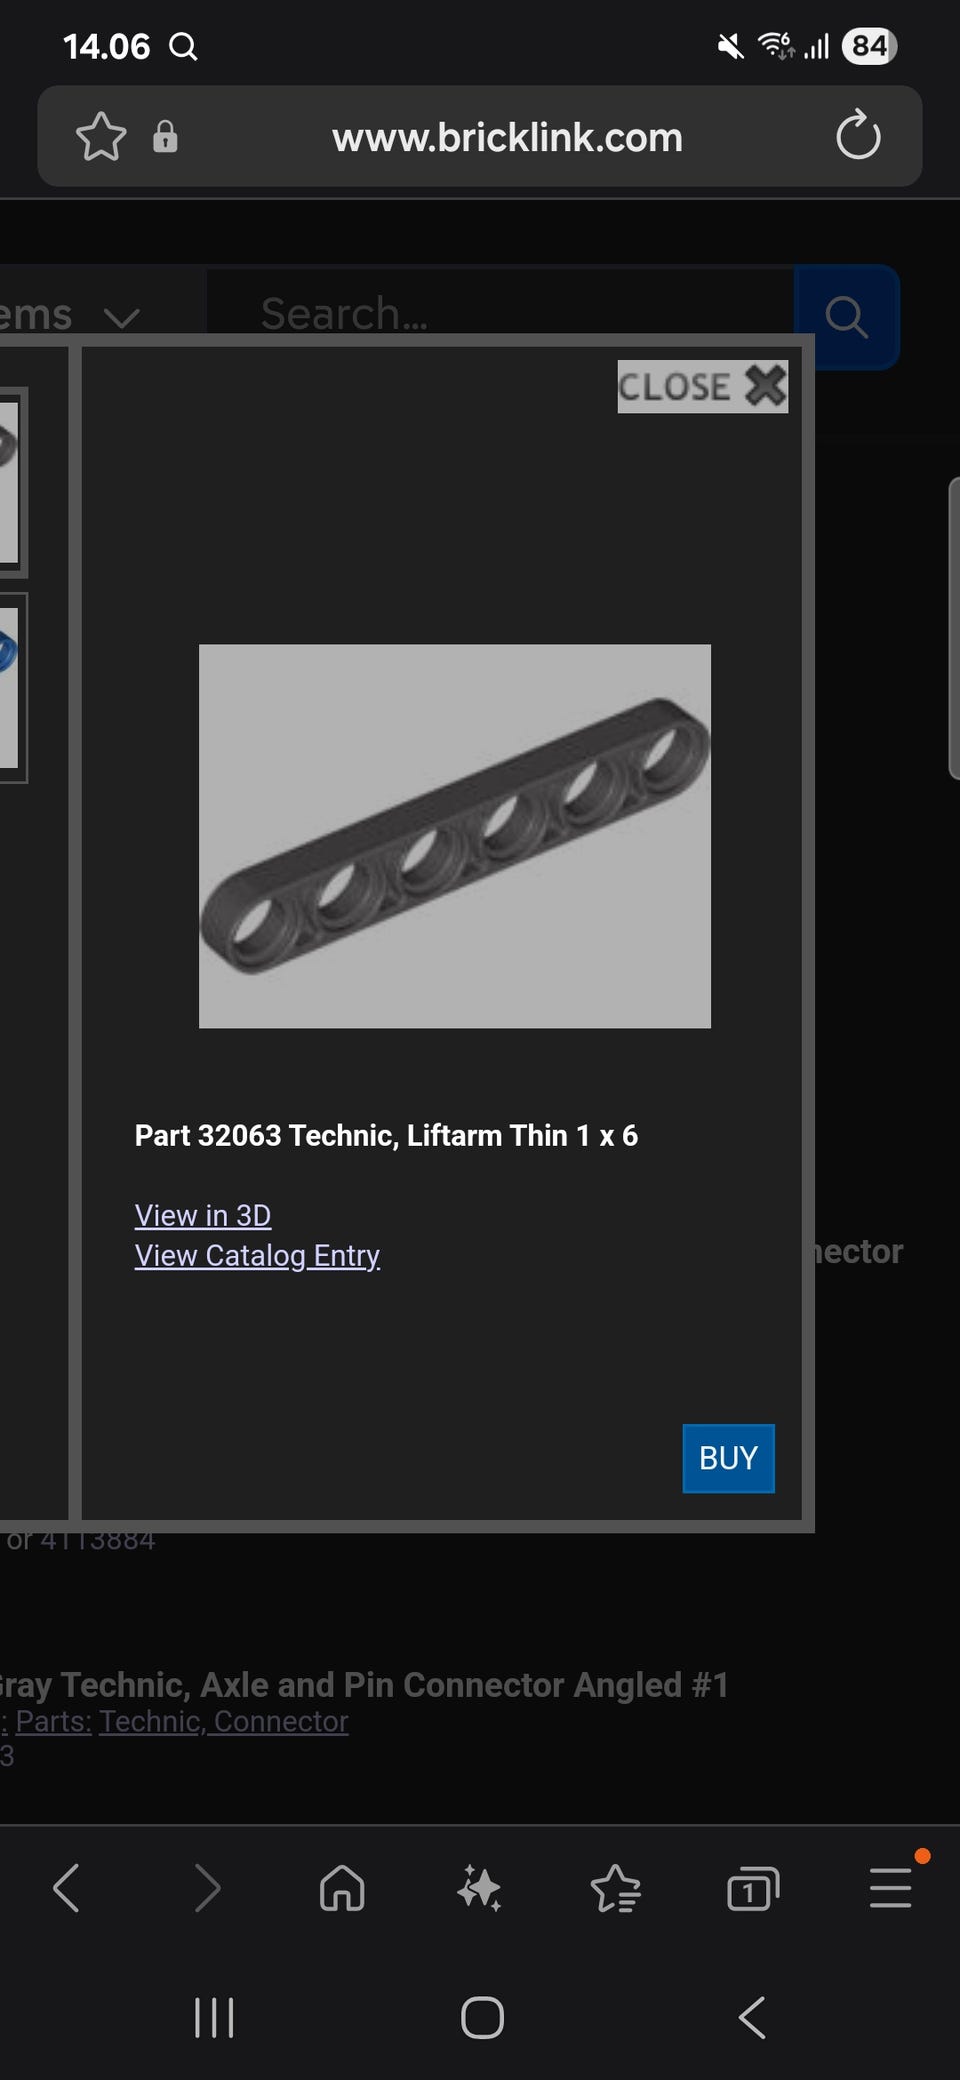
Task: Open View Catalog Entry link
Action: pos(257,1255)
